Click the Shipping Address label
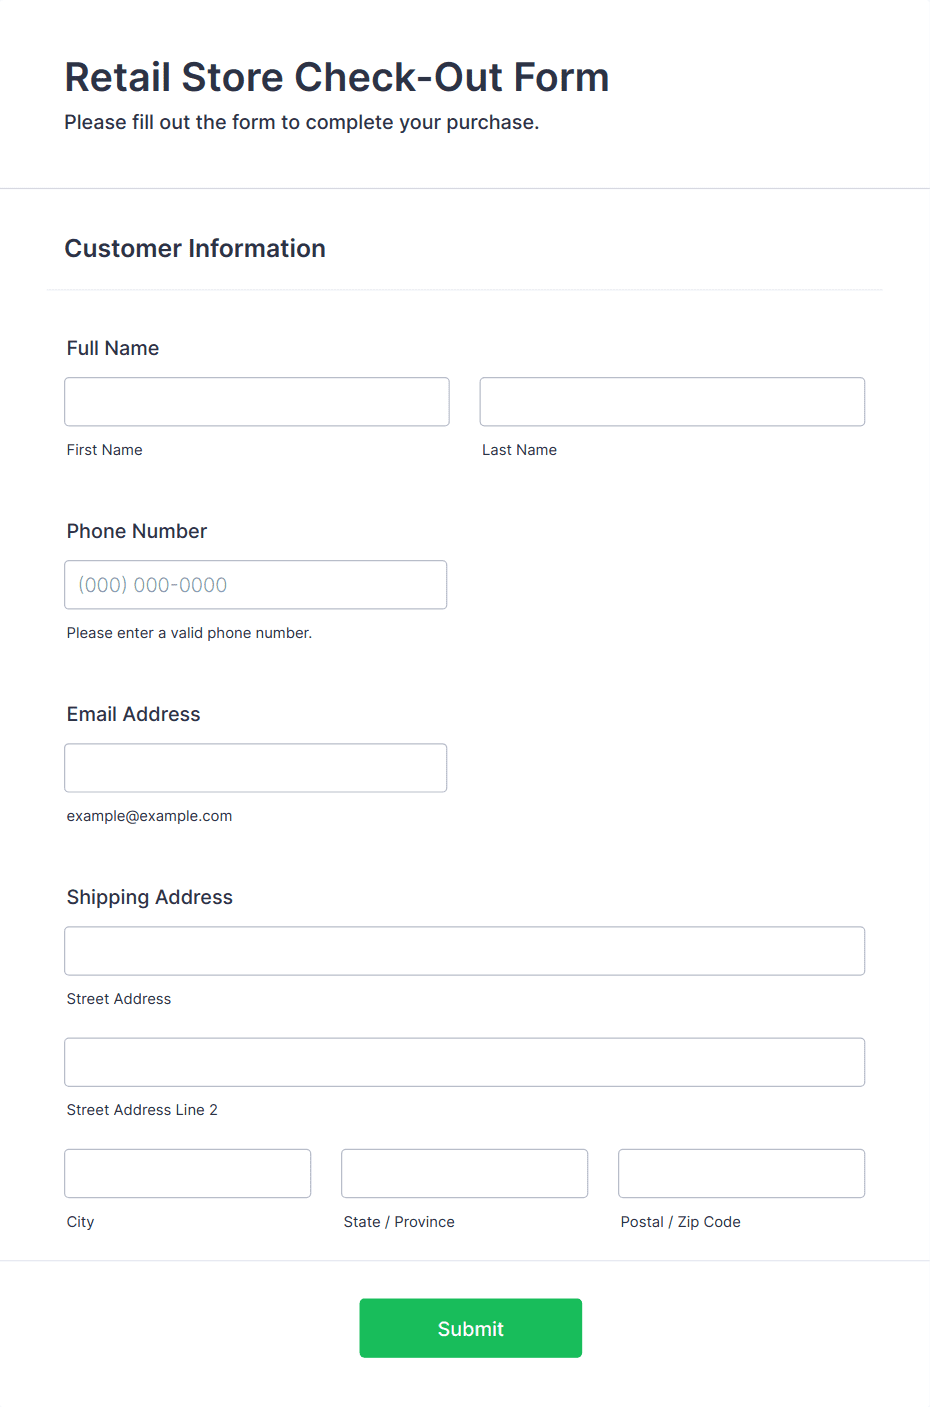 pyautogui.click(x=150, y=897)
